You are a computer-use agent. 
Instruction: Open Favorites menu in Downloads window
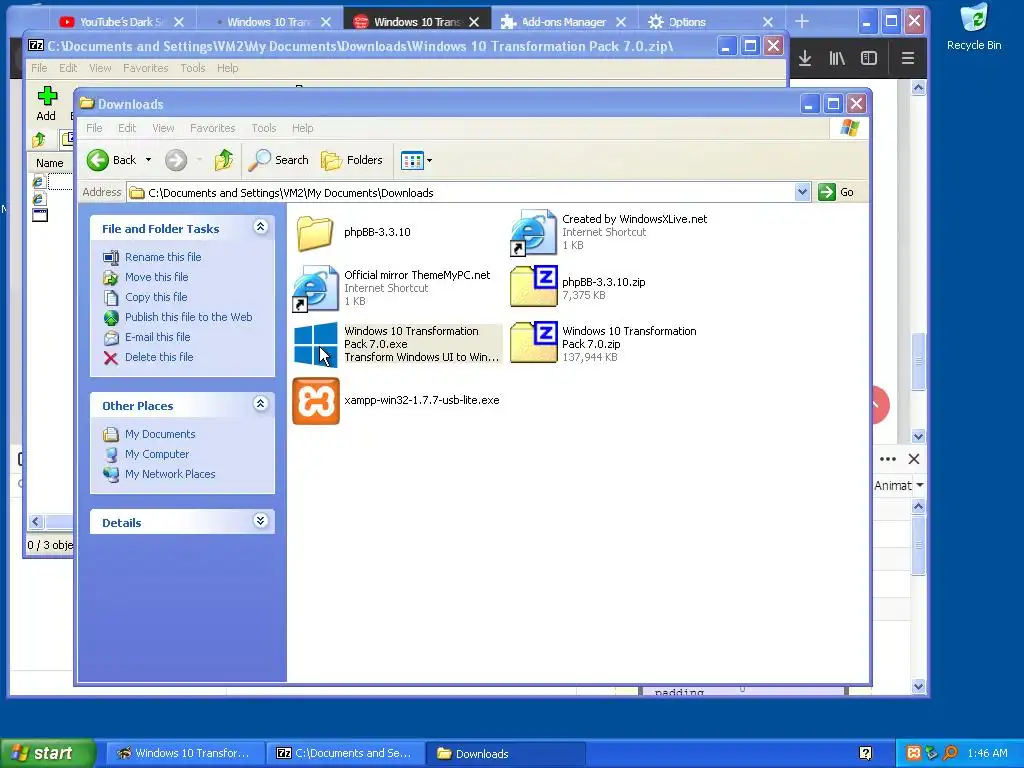coord(212,128)
